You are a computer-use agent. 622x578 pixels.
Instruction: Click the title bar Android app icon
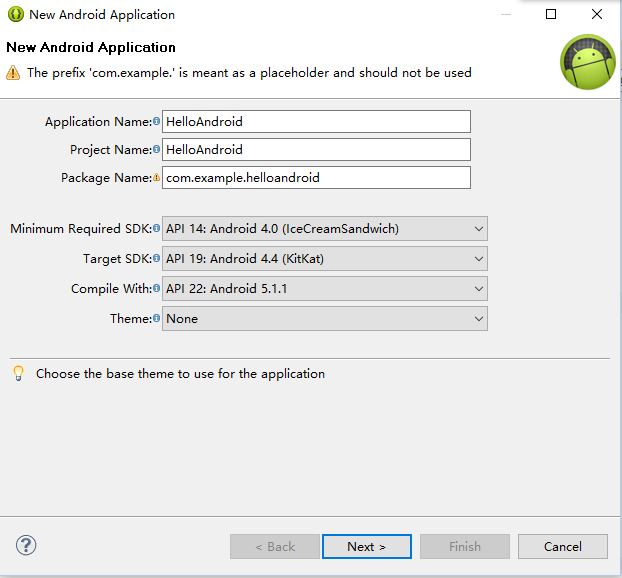[15, 15]
